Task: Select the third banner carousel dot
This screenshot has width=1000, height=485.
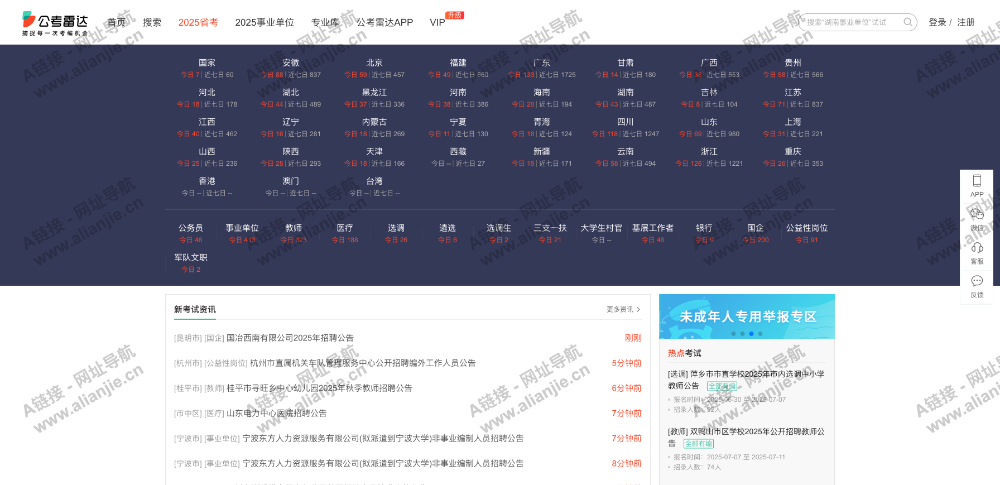Action: tap(751, 333)
